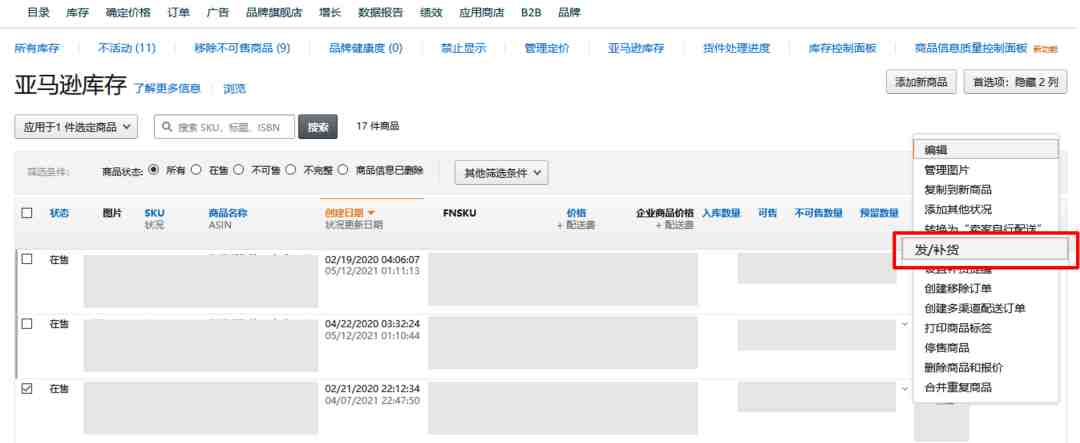Click the 了解更多信息 link
Screen dimensions: 1080x443
[167, 88]
